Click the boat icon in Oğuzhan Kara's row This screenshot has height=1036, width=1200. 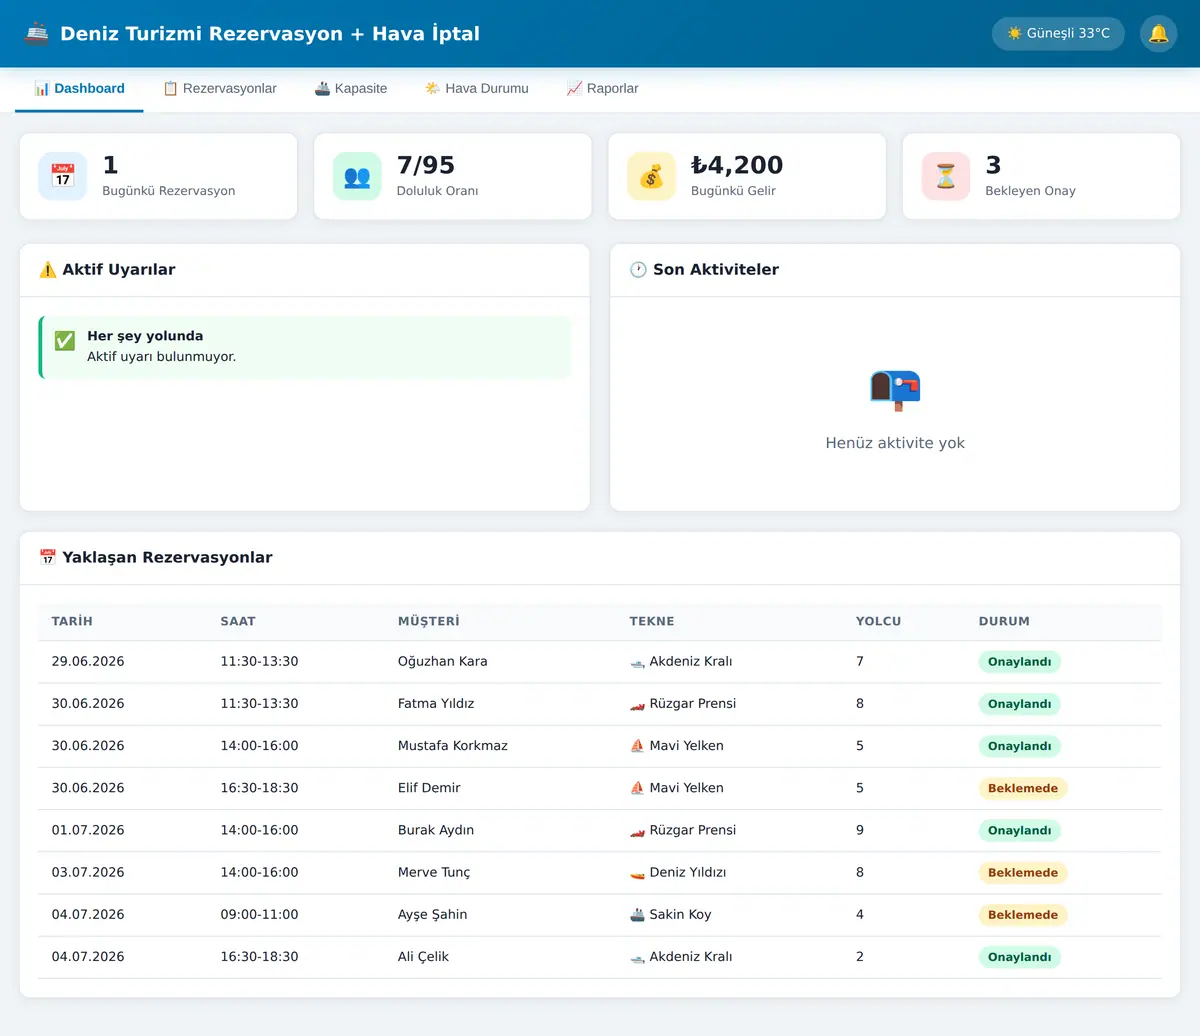coord(637,662)
